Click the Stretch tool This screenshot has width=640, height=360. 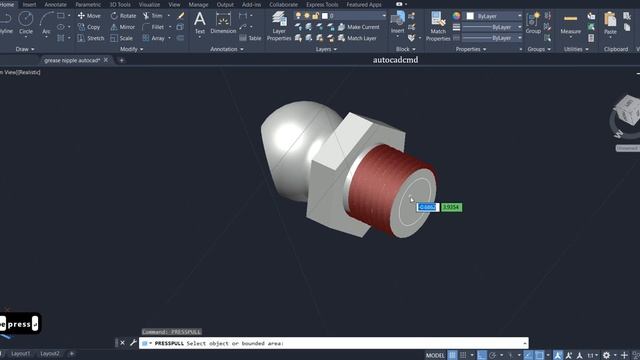(91, 38)
